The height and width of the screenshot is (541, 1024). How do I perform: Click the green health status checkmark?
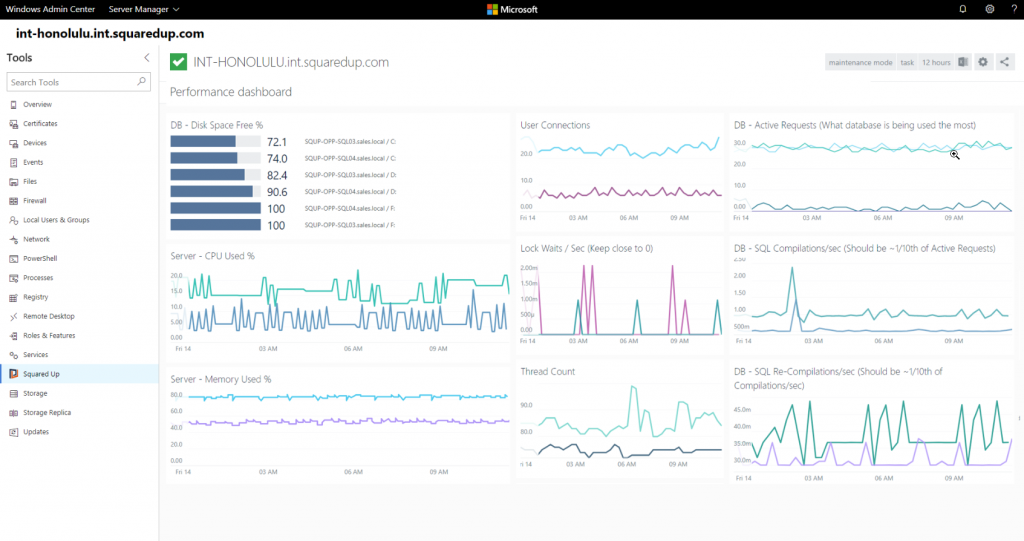(x=178, y=62)
